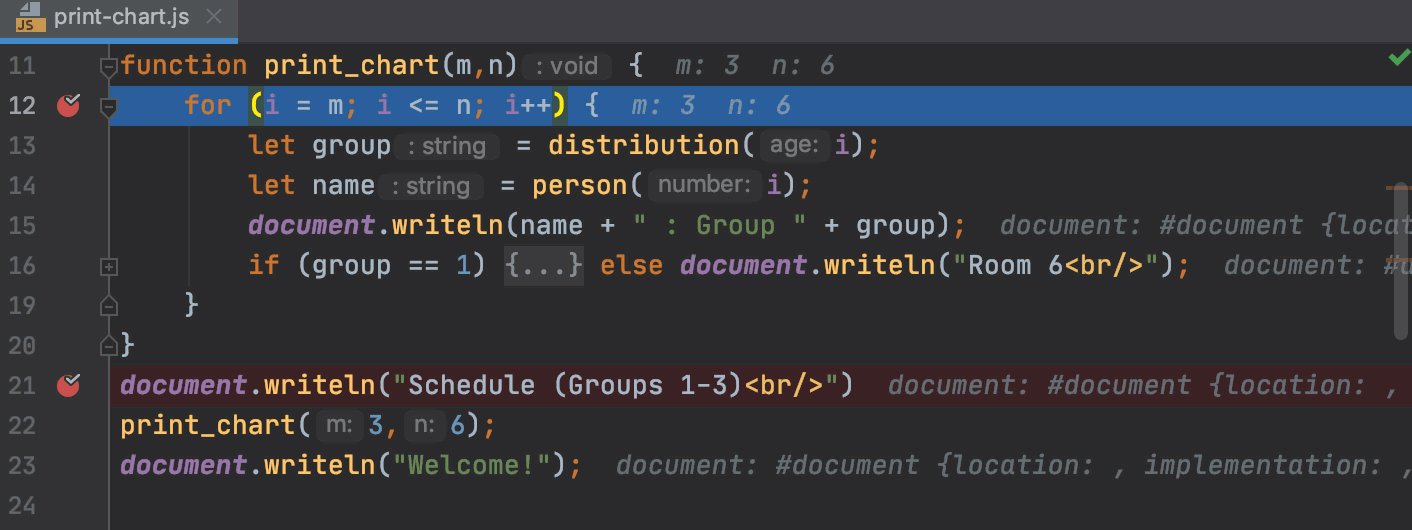
Task: Click the ': string' hint after name
Action: coord(430,187)
